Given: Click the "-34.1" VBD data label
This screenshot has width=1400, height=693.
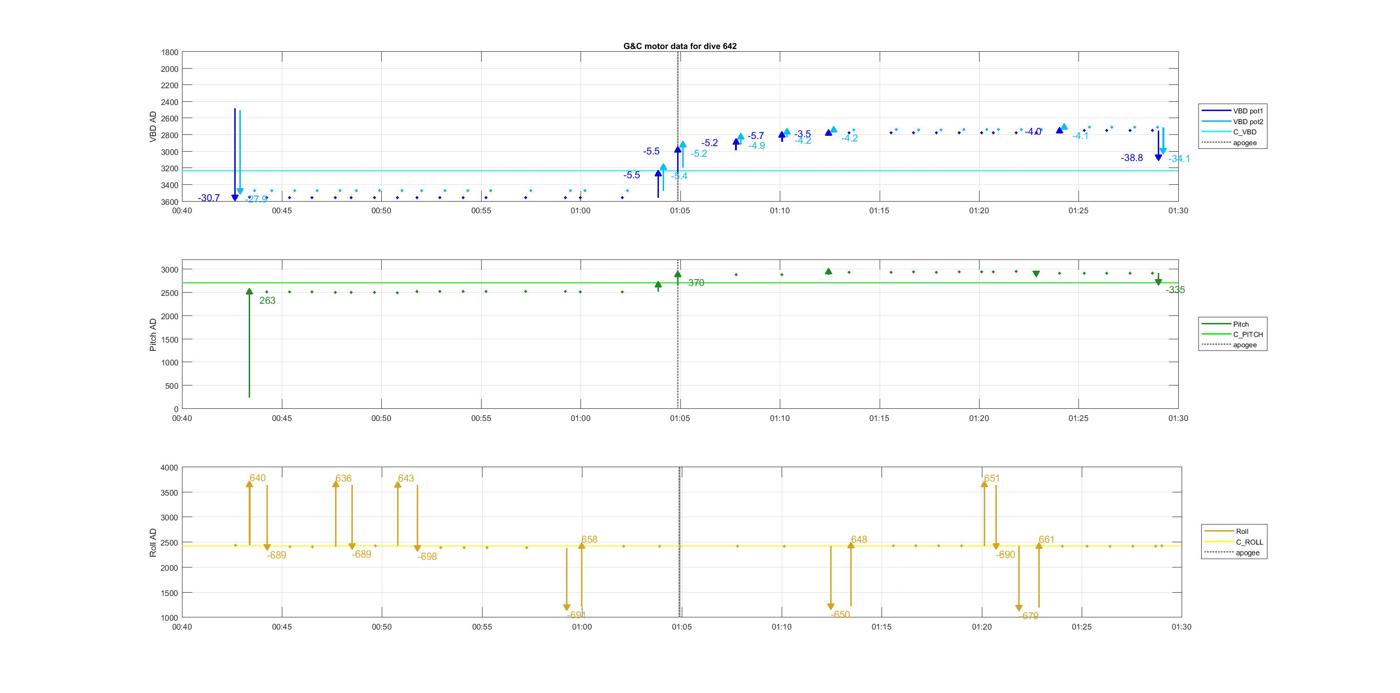Looking at the screenshot, I should pos(1179,159).
